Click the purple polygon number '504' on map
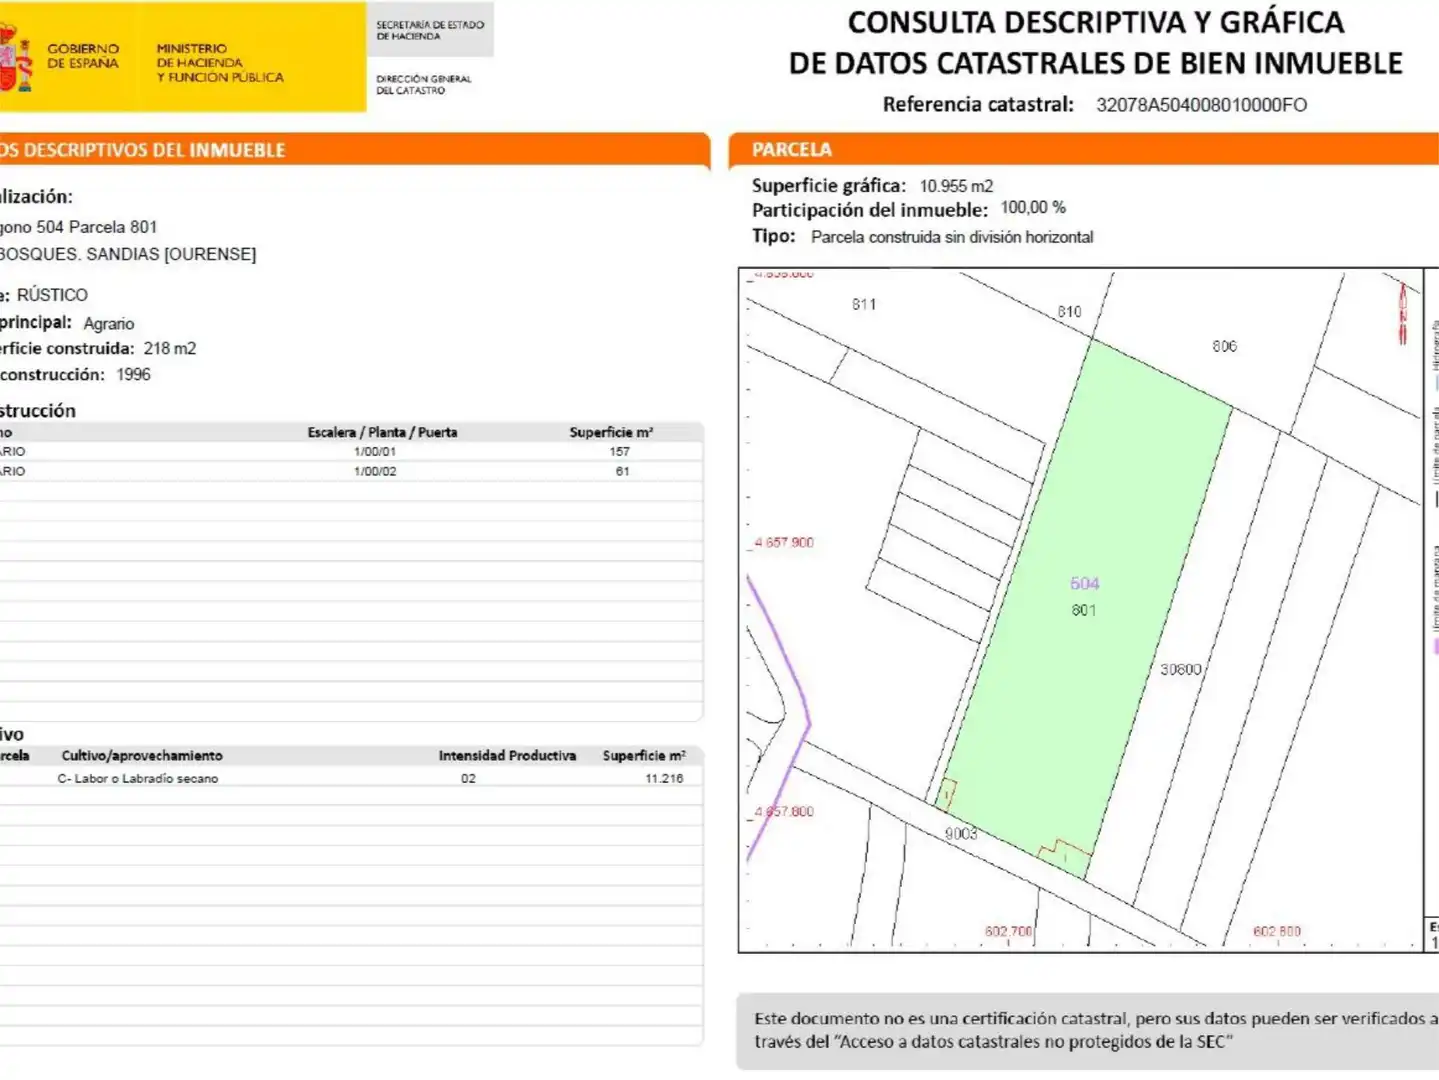Image resolution: width=1439 pixels, height=1080 pixels. click(x=1084, y=583)
